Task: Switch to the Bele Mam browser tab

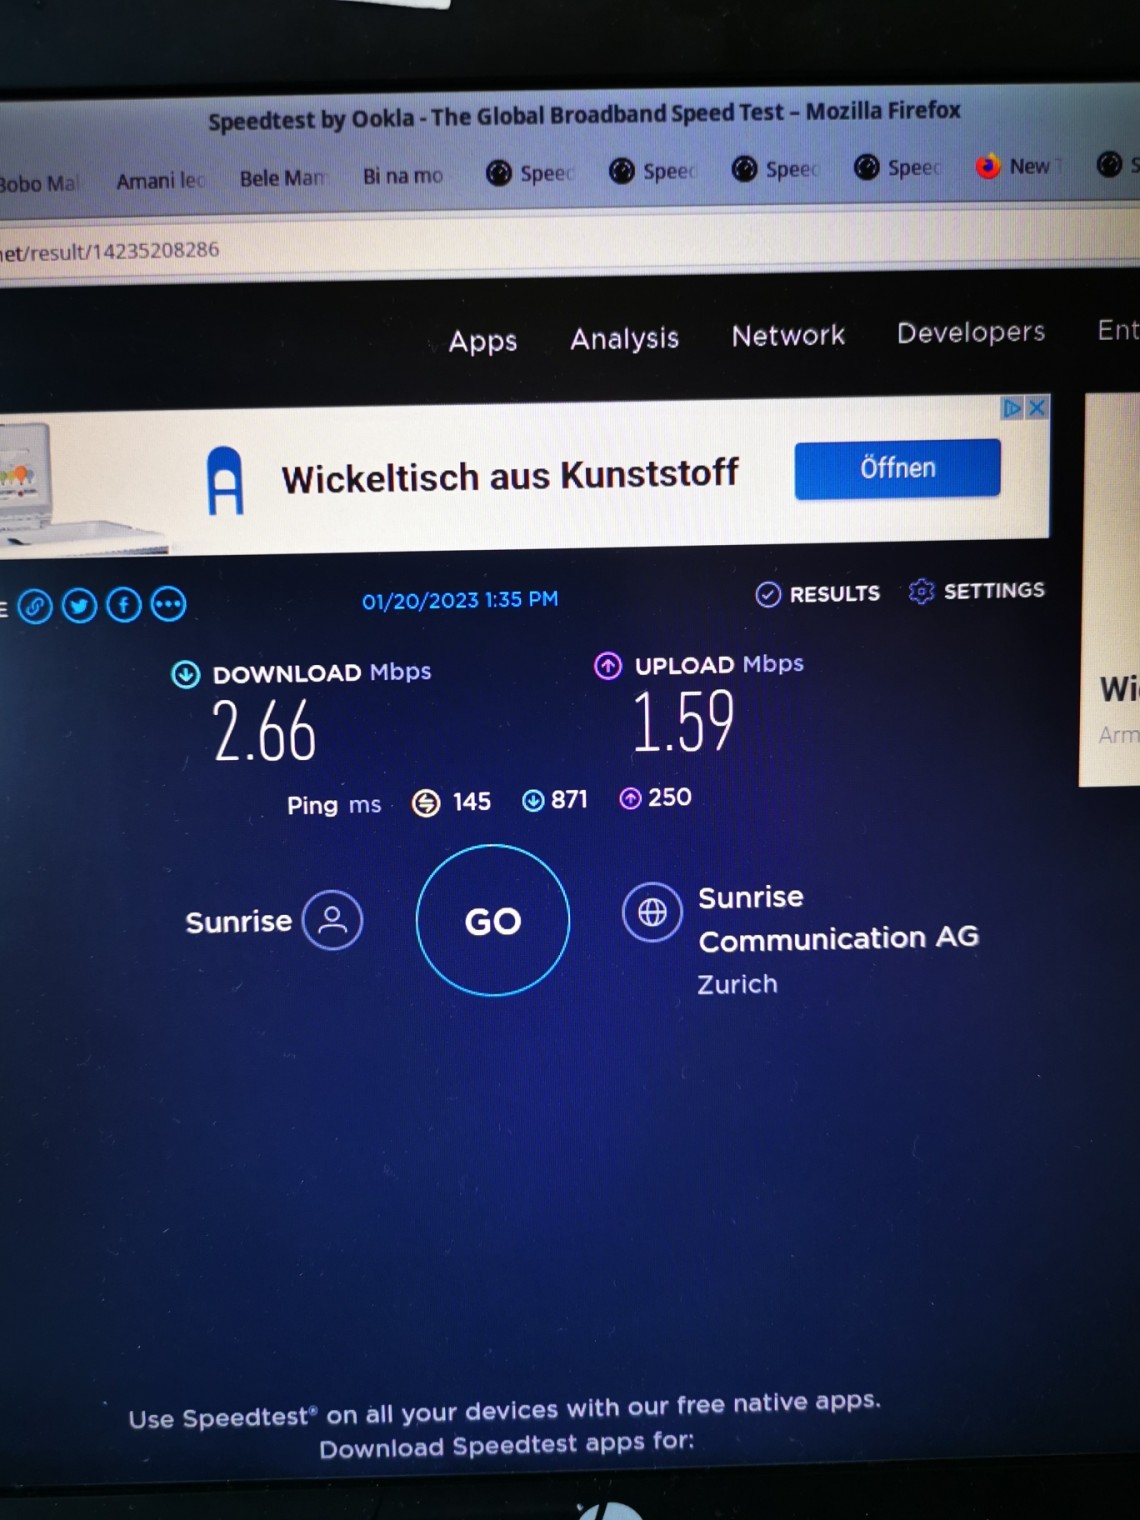Action: coord(282,178)
